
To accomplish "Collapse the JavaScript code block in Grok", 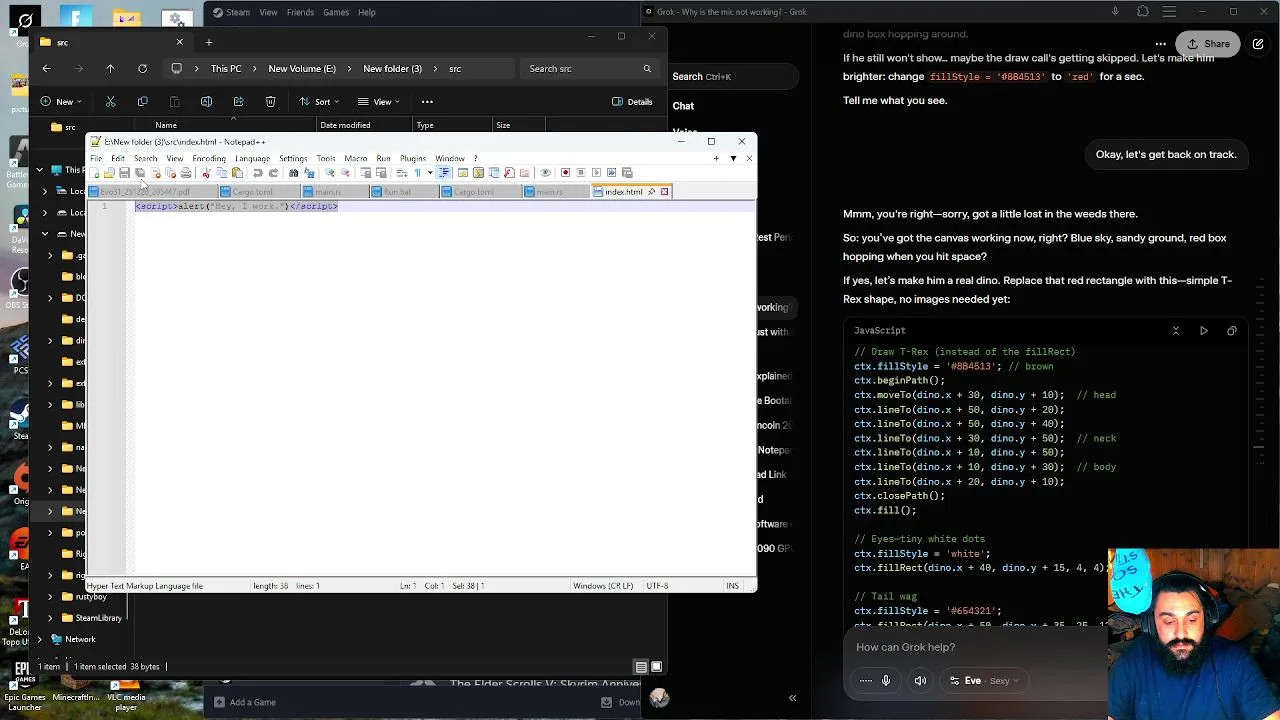I will pyautogui.click(x=1176, y=330).
